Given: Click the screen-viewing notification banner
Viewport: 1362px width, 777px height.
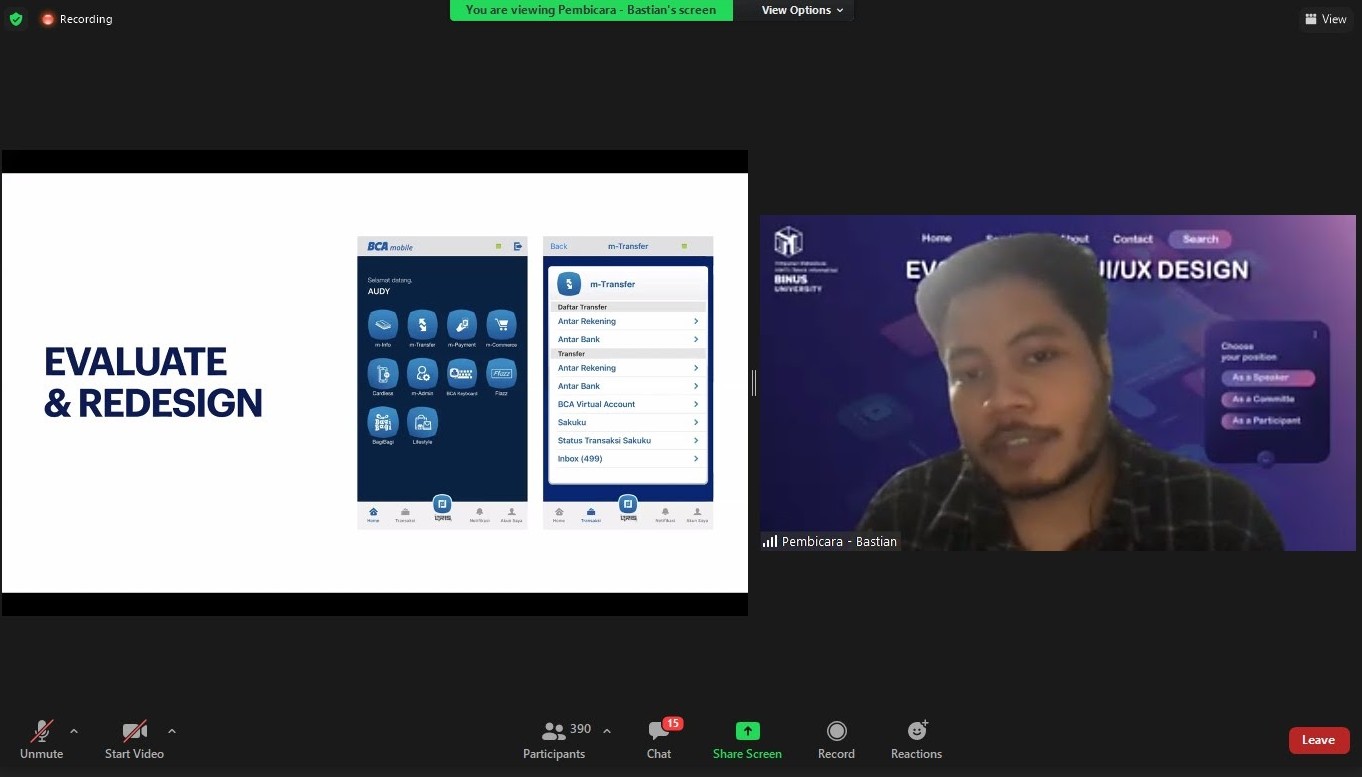Looking at the screenshot, I should point(590,10).
